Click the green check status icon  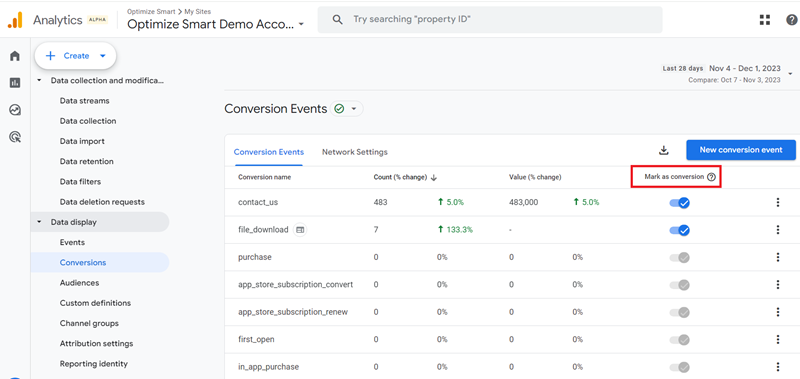point(339,109)
